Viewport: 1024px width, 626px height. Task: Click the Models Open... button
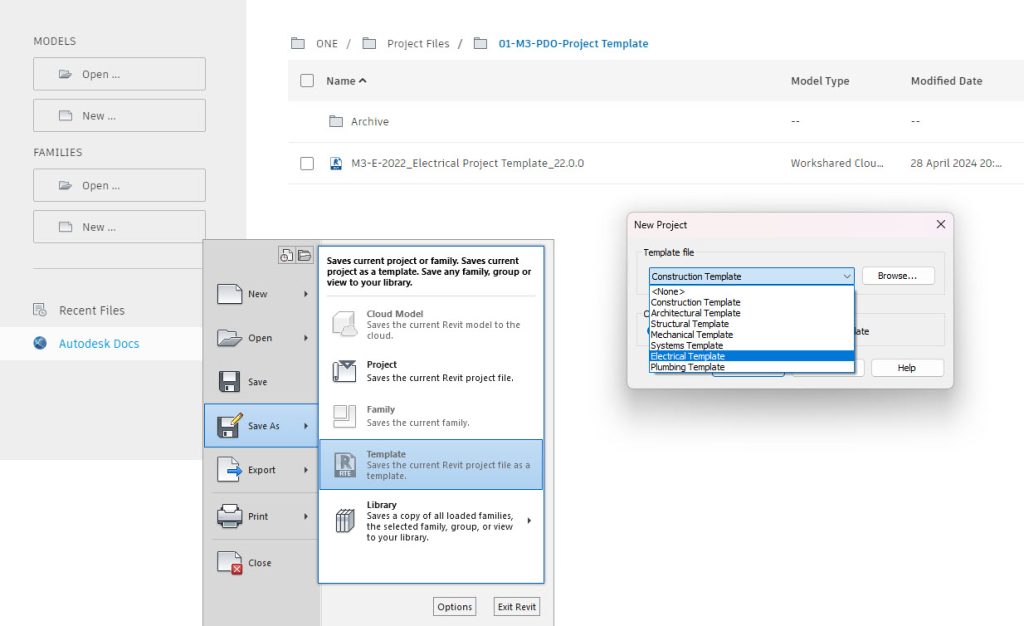coord(120,74)
